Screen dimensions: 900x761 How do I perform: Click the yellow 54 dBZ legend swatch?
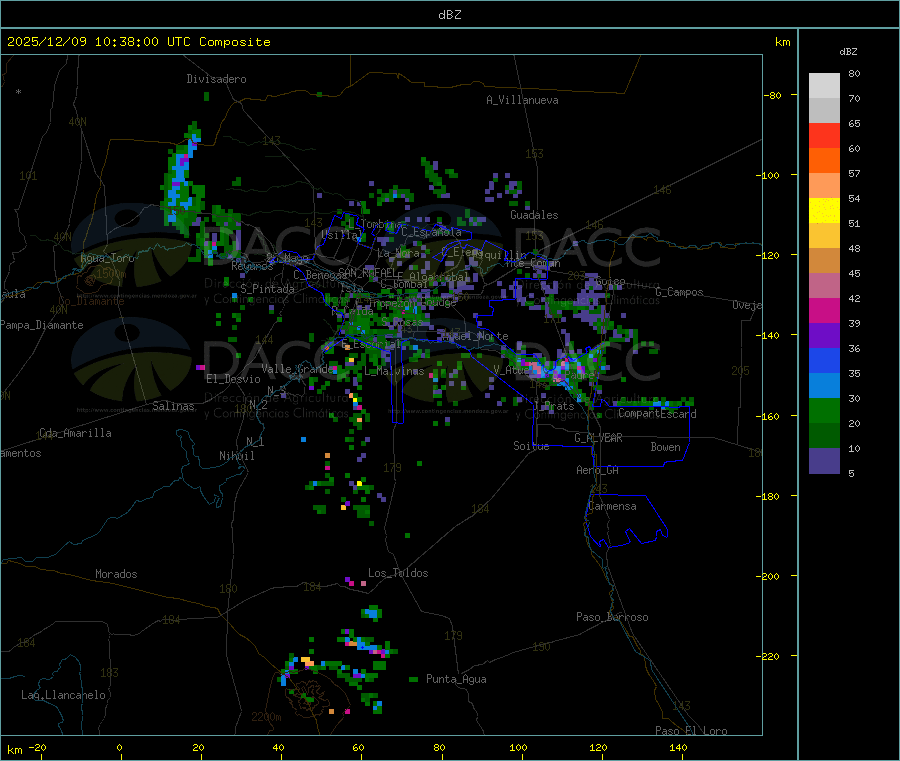[x=824, y=211]
